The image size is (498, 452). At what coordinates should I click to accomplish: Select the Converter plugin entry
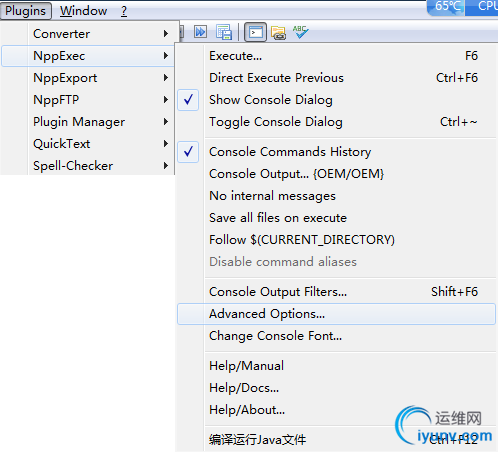(88, 34)
